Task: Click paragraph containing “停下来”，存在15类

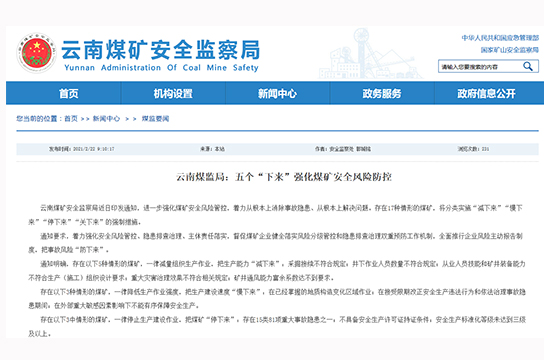Action: point(277,326)
